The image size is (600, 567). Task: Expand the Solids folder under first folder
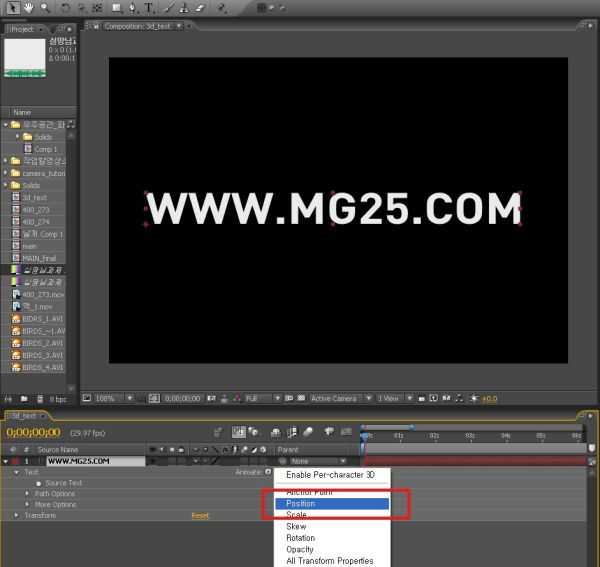tap(17, 137)
